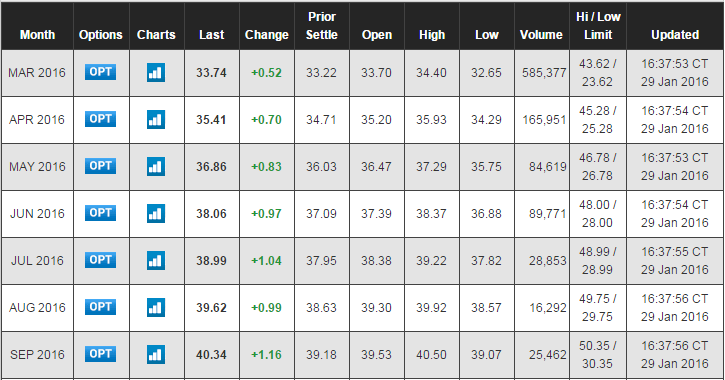Open the chart icon for MAY 2016
Image resolution: width=725 pixels, height=380 pixels.
[x=156, y=166]
